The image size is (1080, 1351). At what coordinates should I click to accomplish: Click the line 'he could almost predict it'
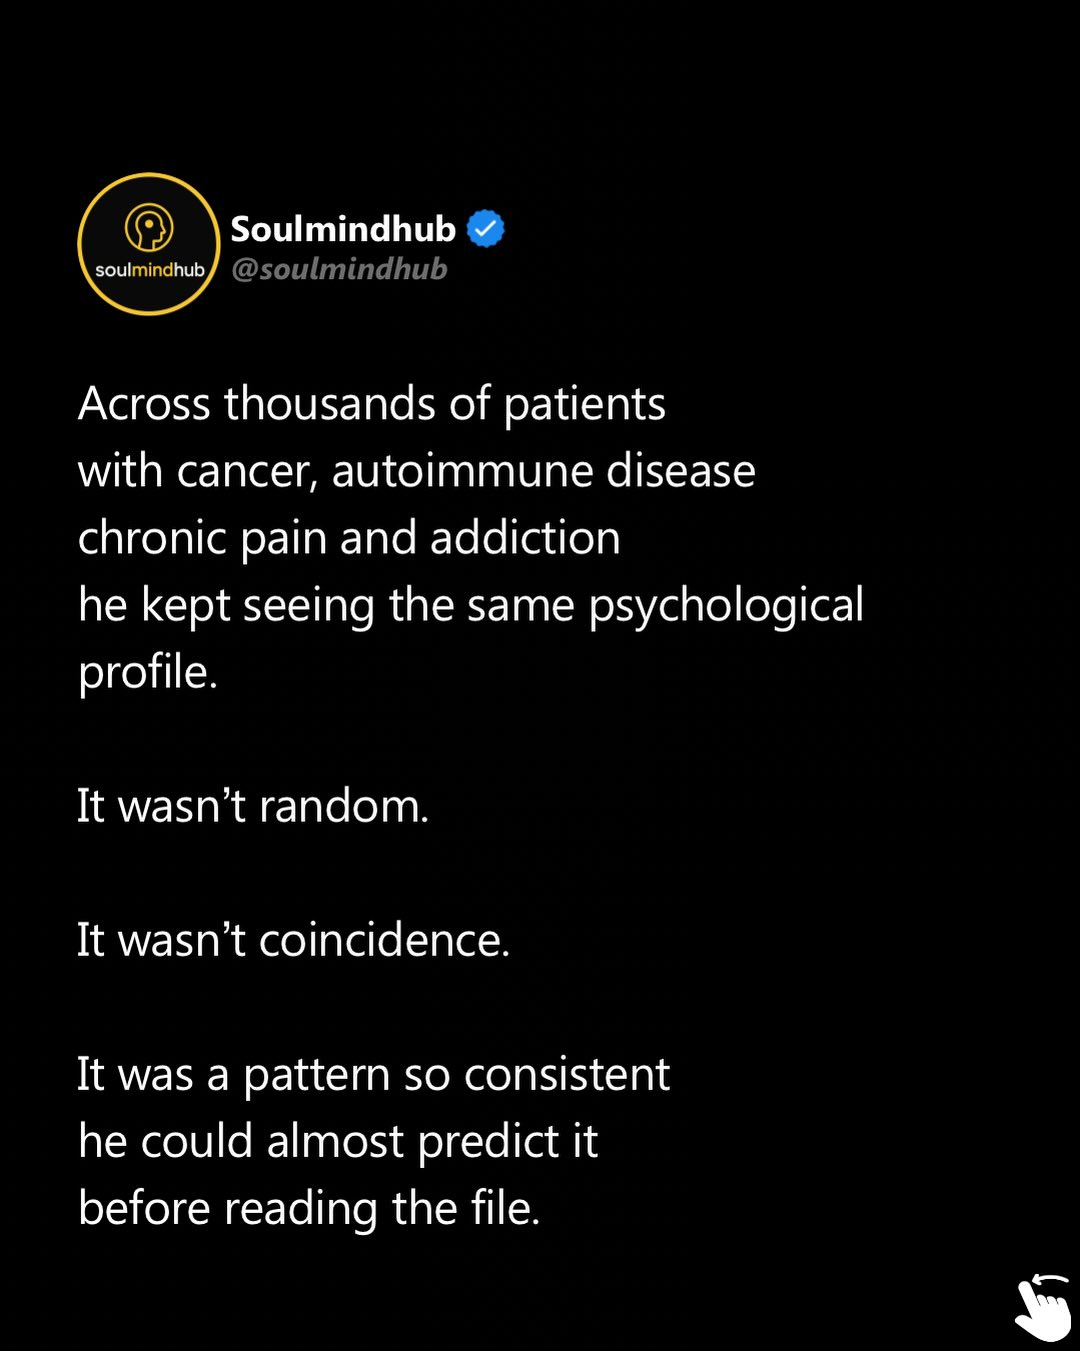pos(338,1142)
